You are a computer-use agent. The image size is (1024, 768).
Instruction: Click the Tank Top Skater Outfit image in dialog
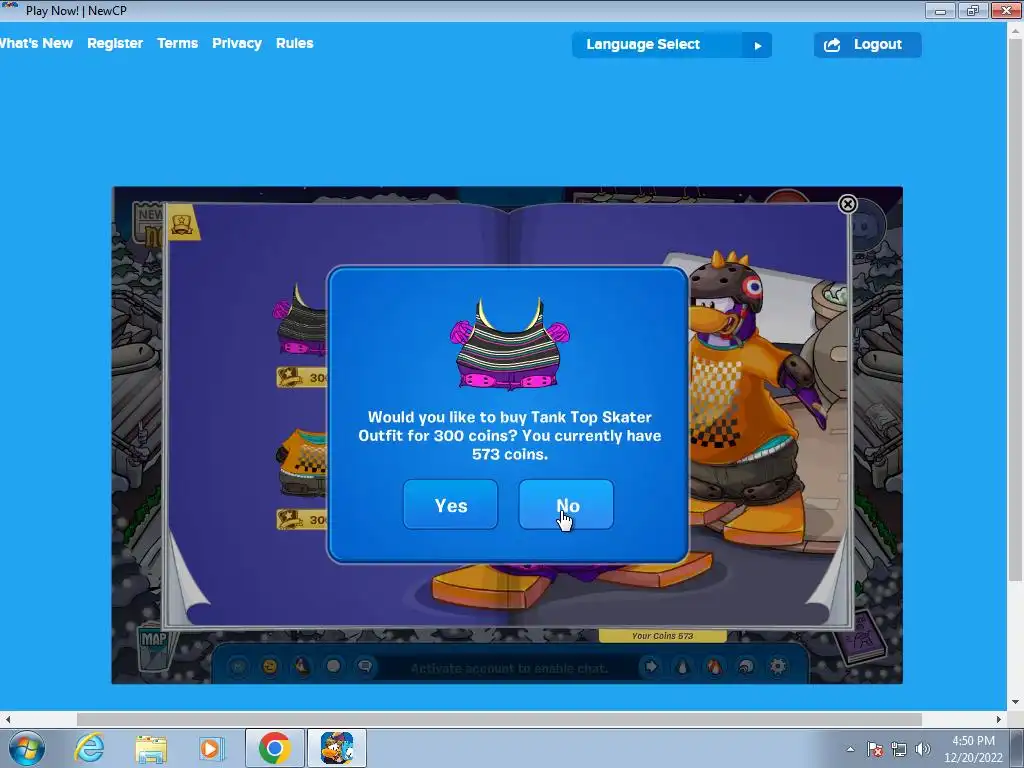click(x=509, y=344)
